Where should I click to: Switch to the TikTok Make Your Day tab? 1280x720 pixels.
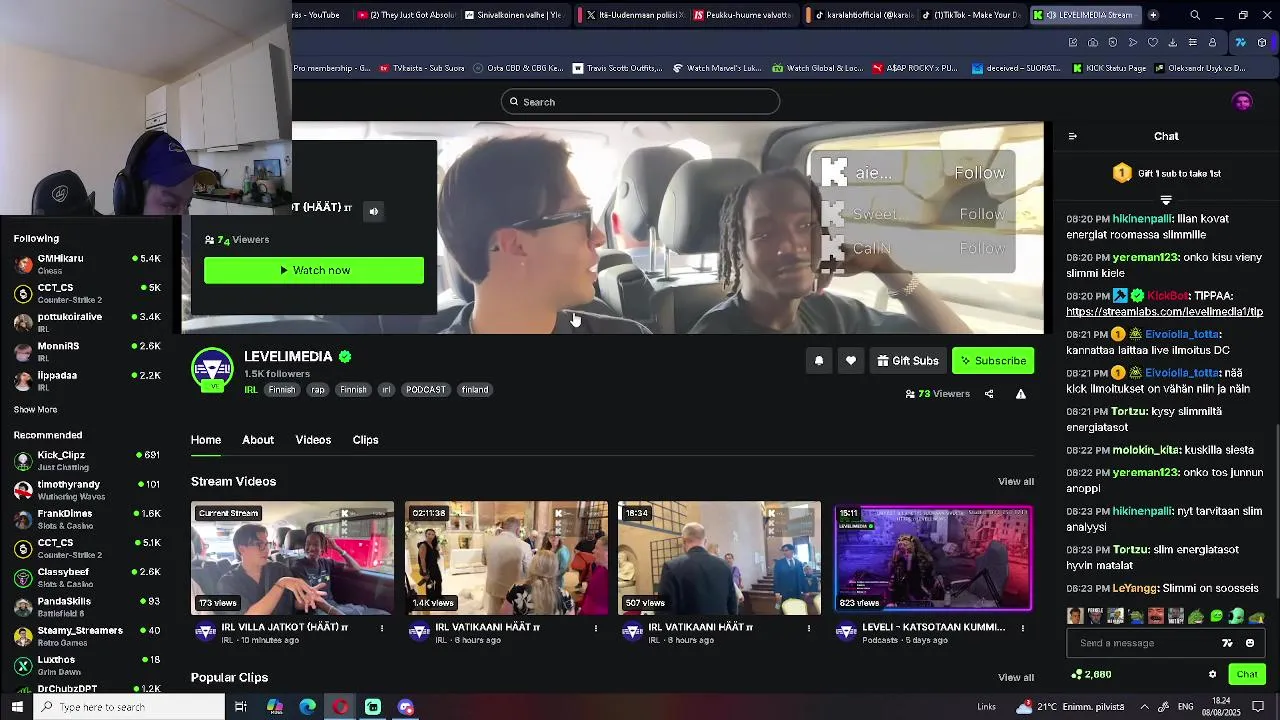point(972,15)
